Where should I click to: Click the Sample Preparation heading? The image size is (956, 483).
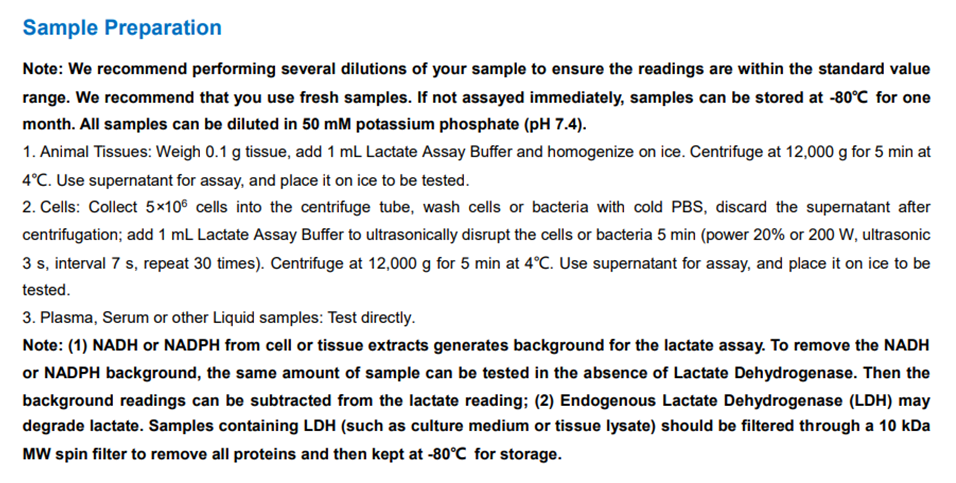click(122, 28)
